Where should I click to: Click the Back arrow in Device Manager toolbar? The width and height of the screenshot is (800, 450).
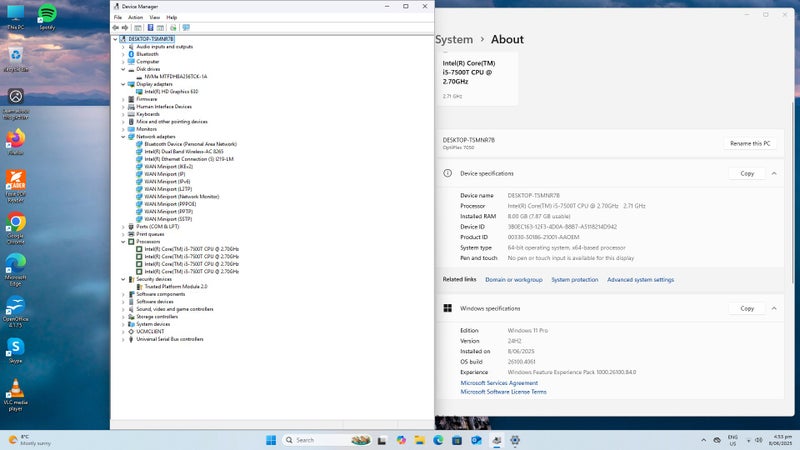point(116,28)
